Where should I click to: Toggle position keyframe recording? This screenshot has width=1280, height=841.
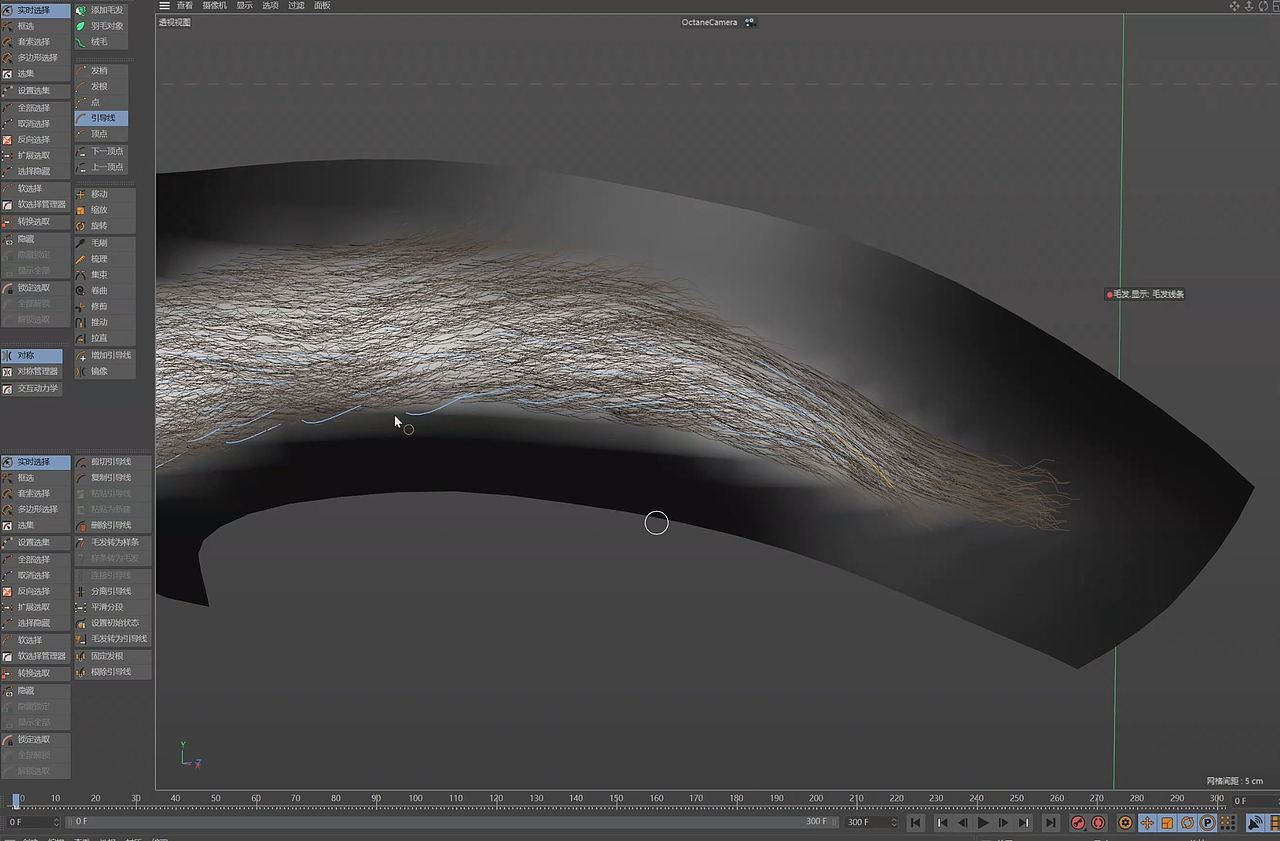pos(1147,823)
